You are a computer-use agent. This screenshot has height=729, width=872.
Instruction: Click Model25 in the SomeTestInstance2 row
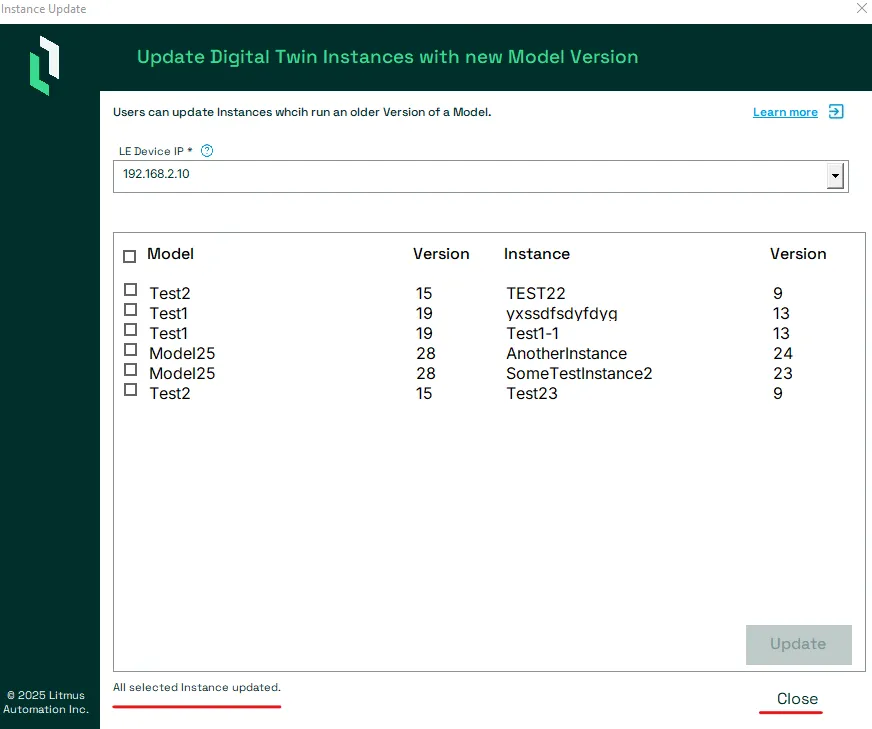182,373
